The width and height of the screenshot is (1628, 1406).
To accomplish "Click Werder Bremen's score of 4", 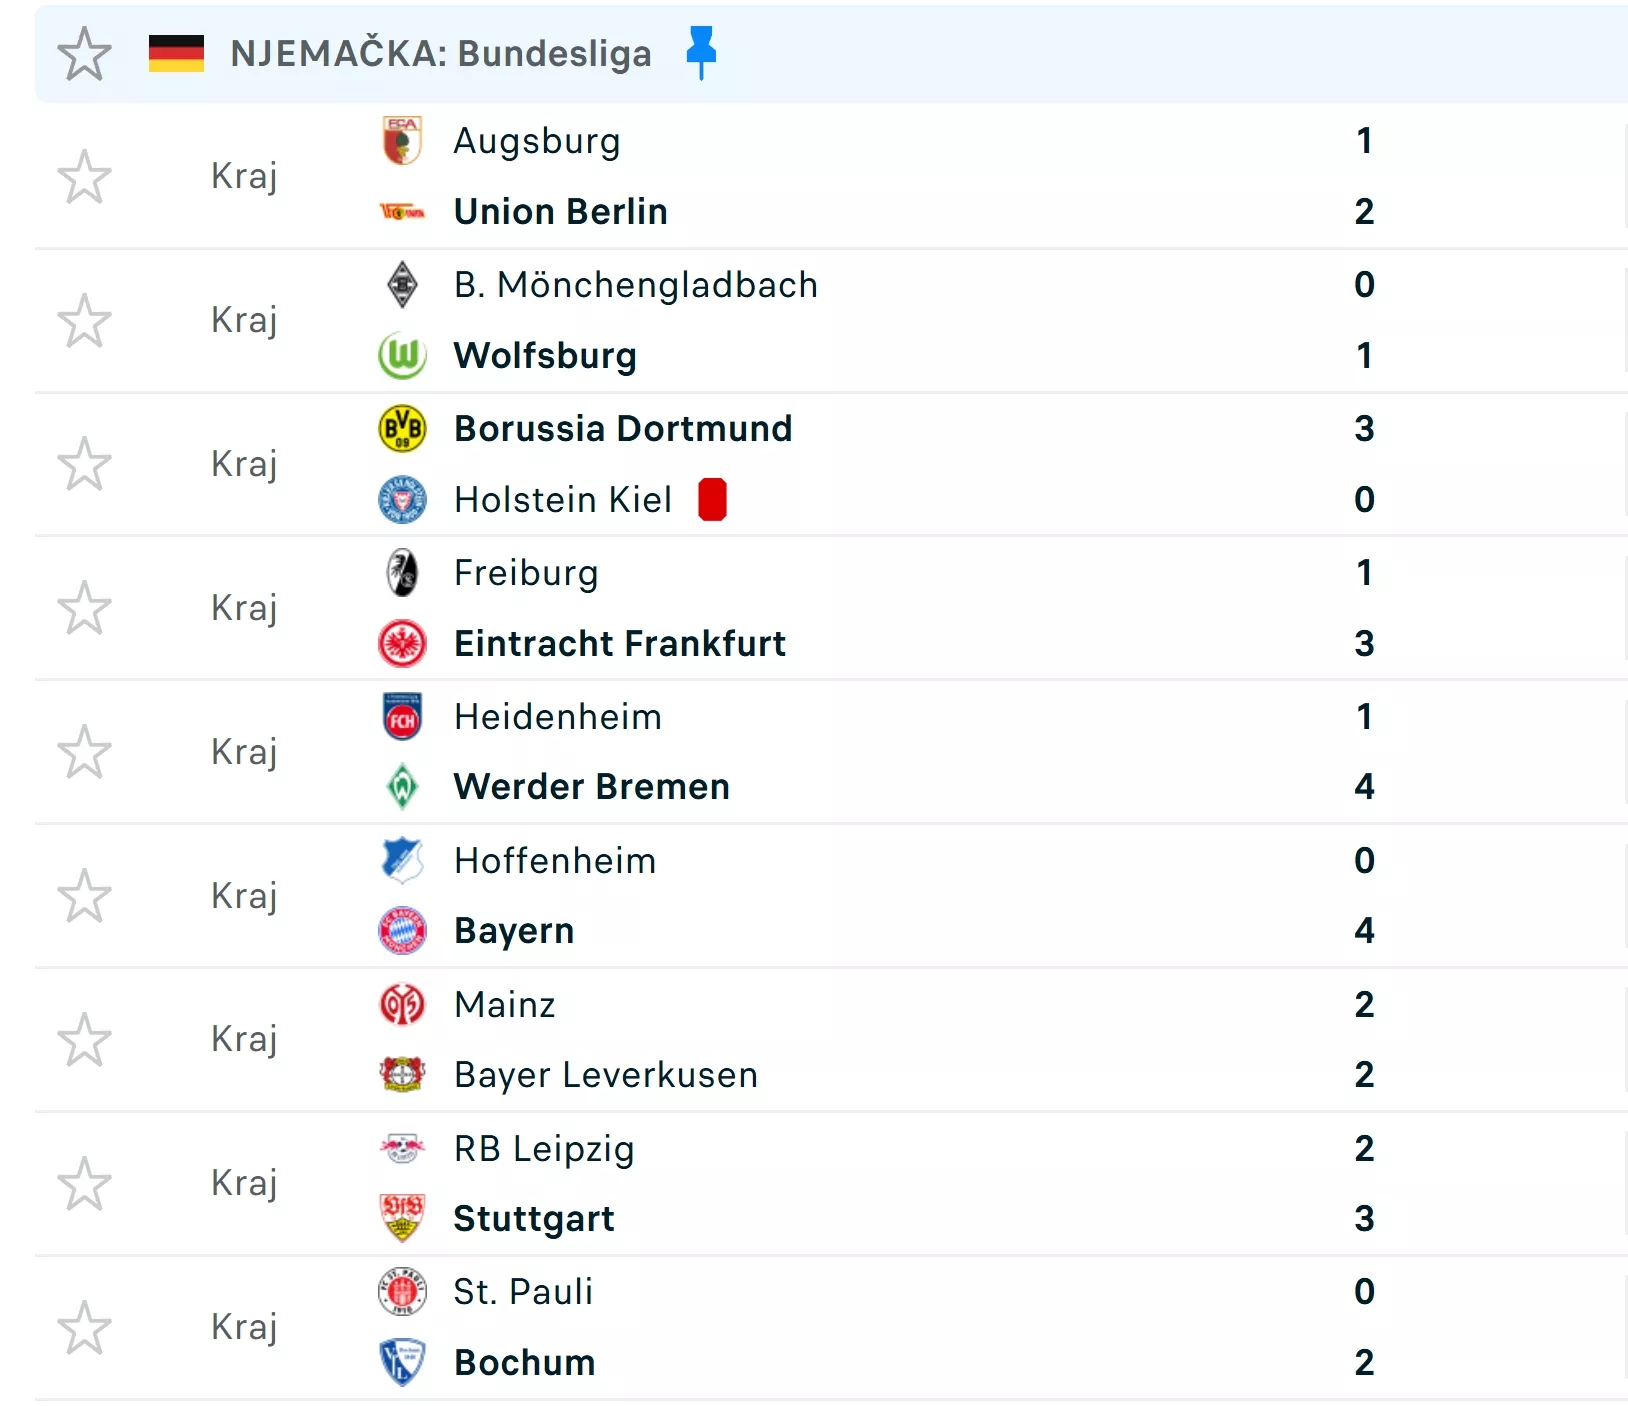I will click(x=1364, y=787).
